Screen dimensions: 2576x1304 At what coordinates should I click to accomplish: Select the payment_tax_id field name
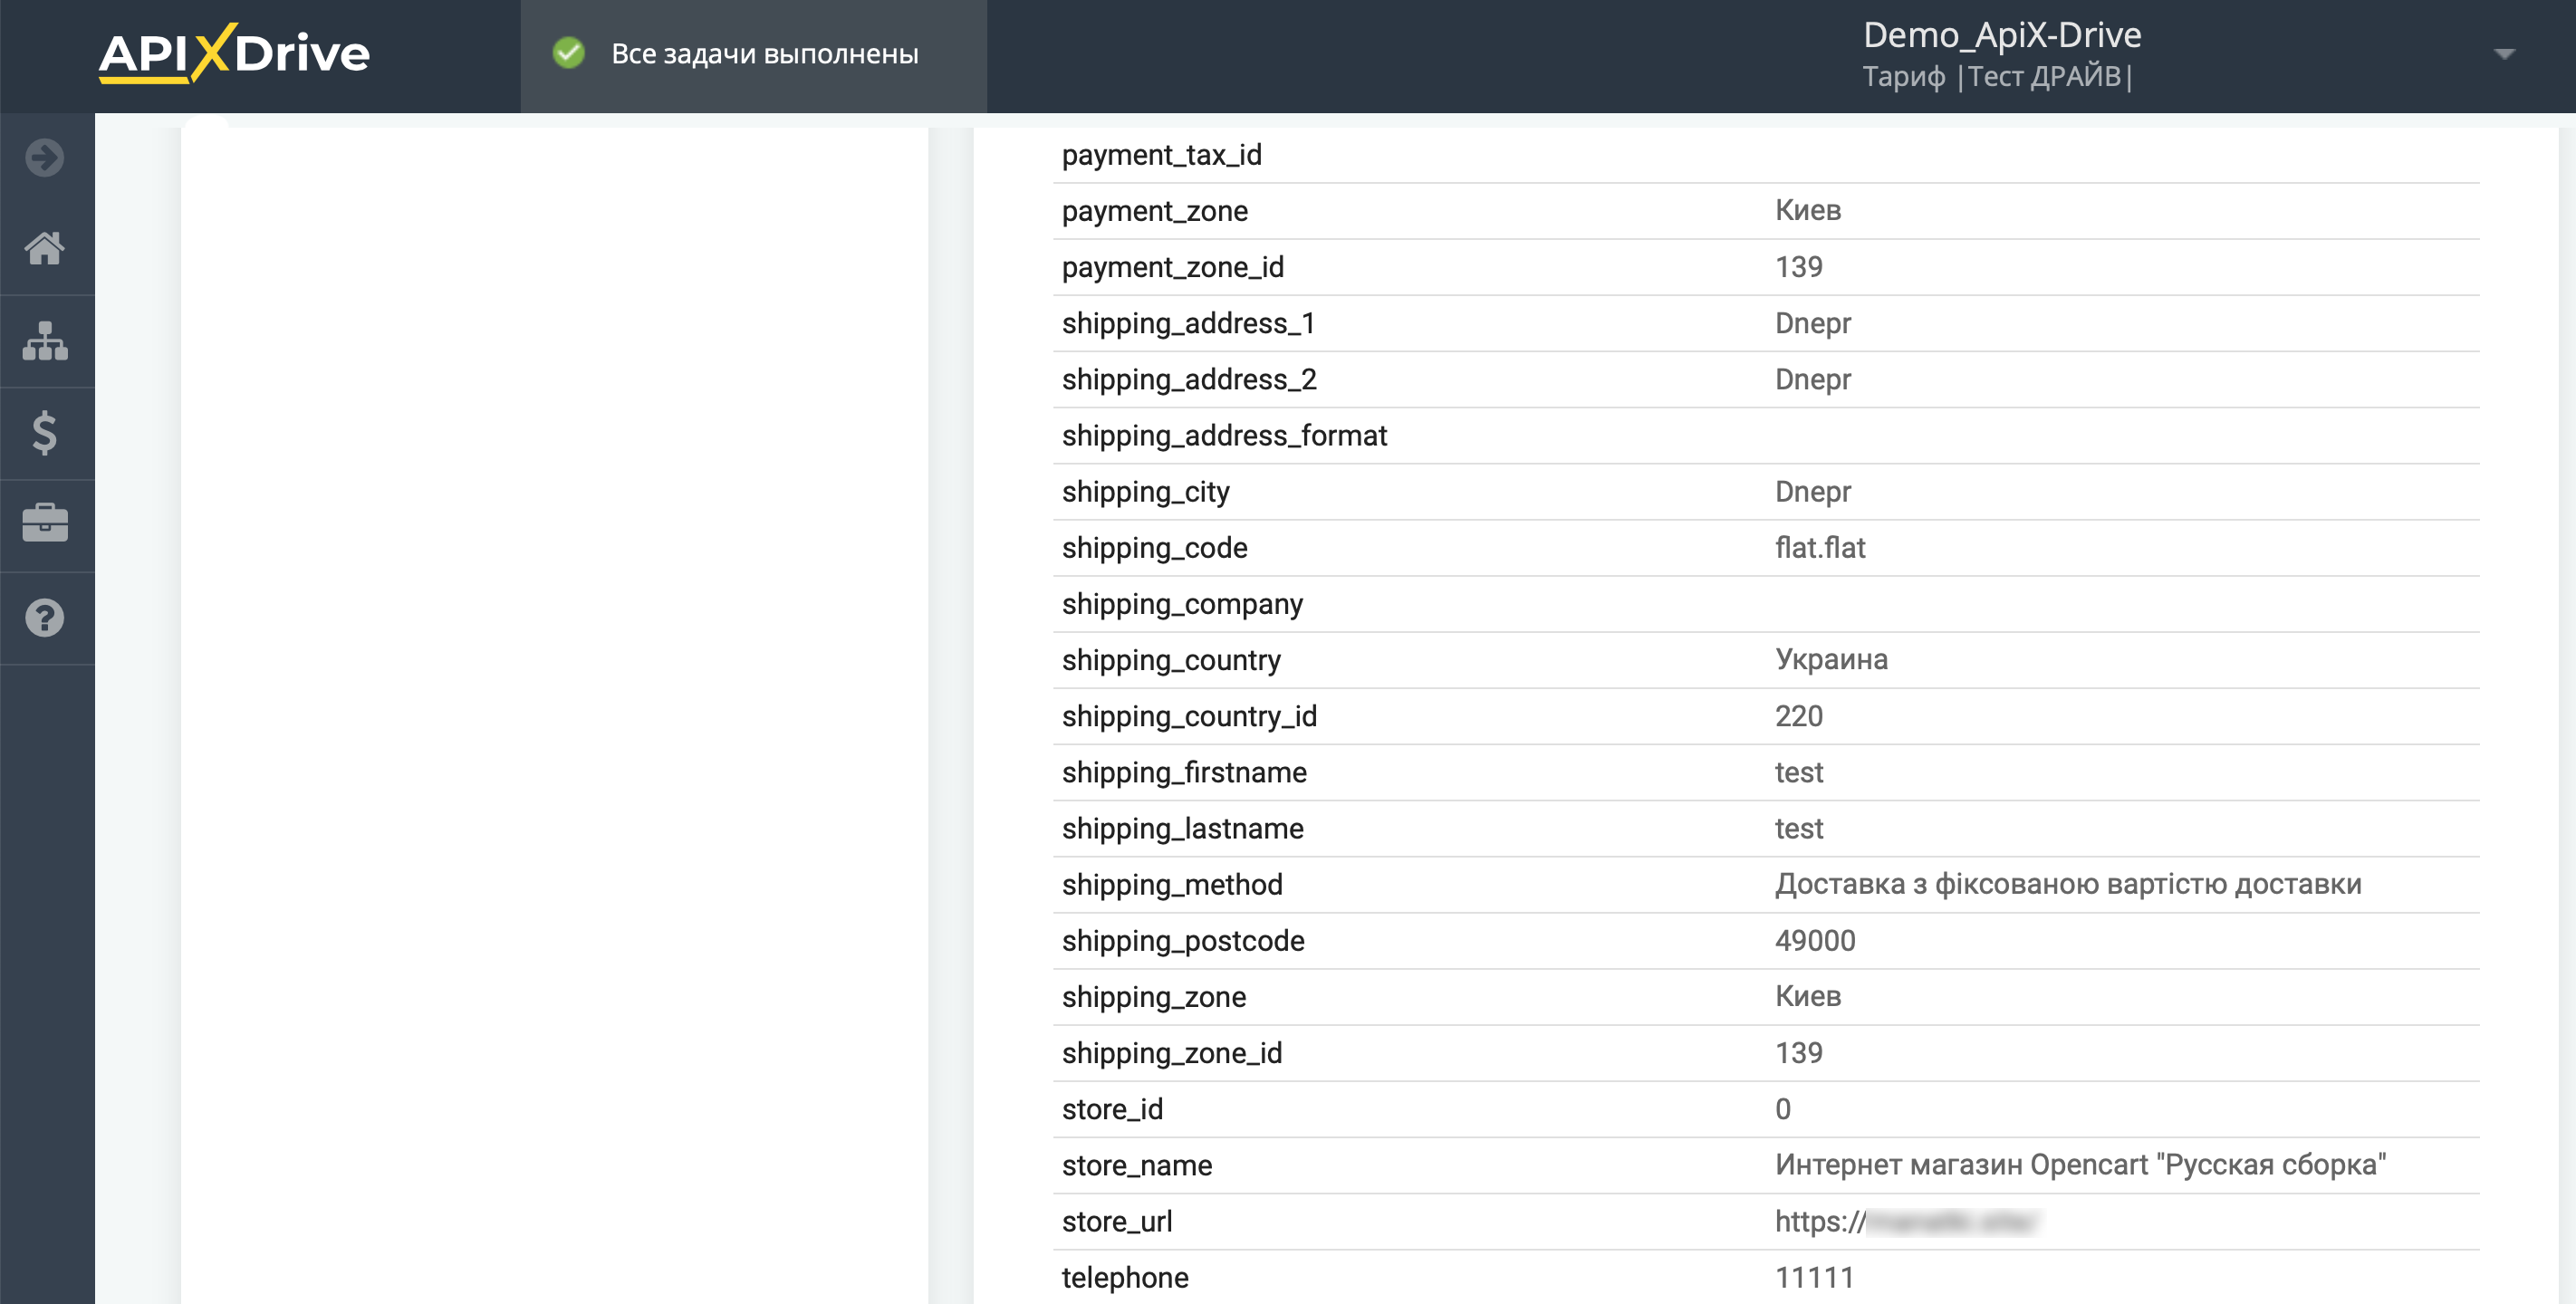[1161, 155]
